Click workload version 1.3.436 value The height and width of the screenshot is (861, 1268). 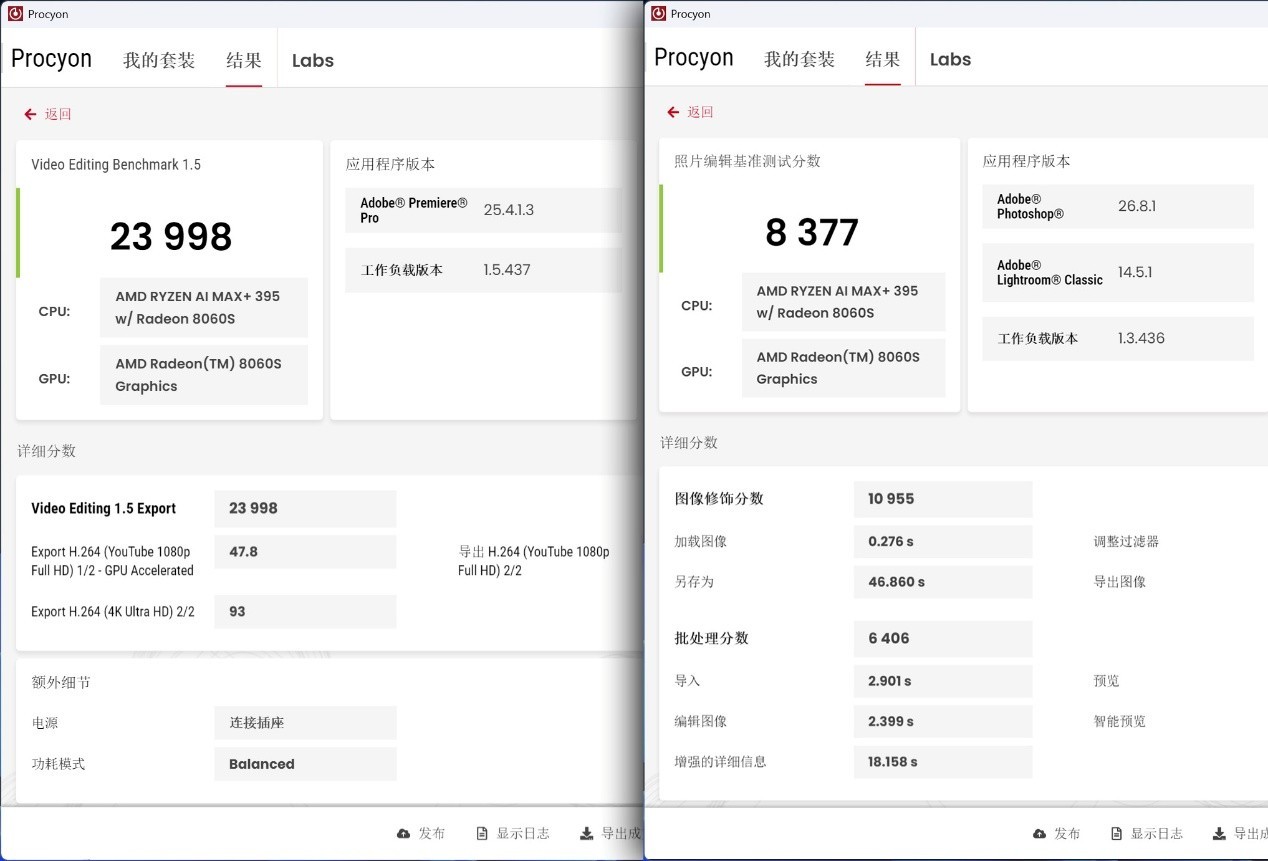tap(1141, 338)
